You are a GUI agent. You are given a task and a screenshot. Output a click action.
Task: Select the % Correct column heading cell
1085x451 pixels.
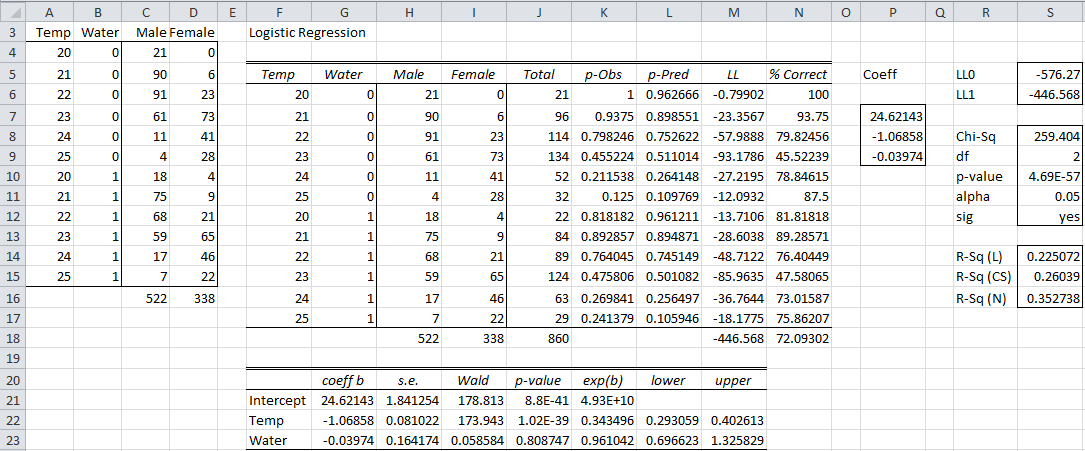coord(797,74)
